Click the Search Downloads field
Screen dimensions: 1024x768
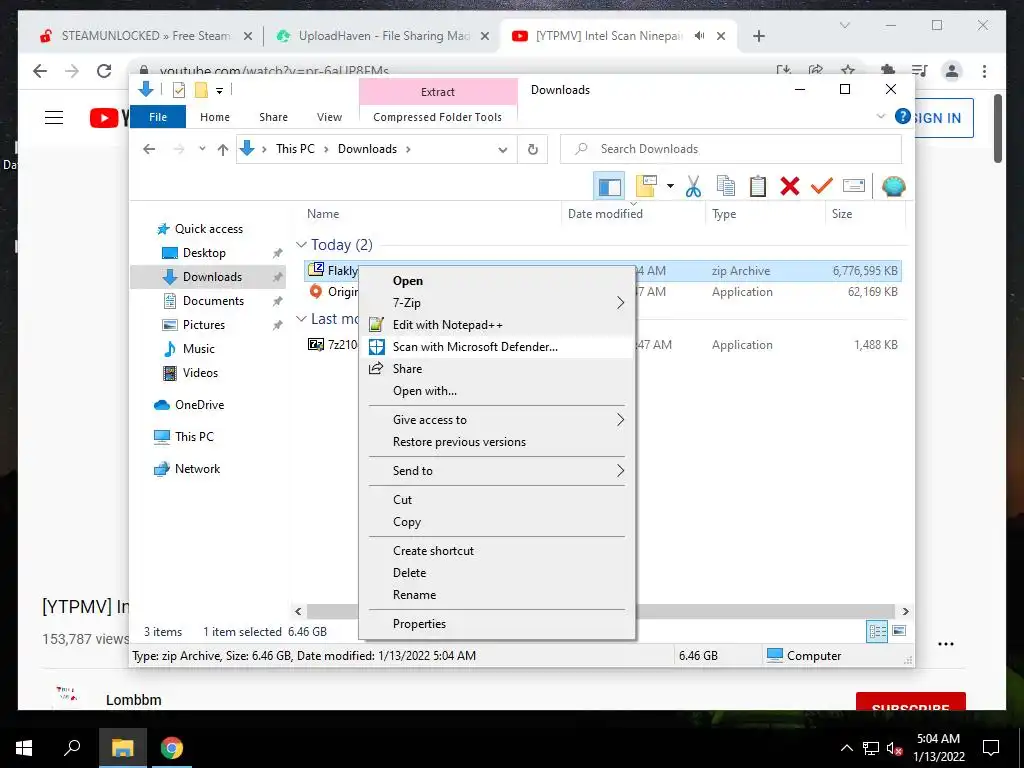tap(731, 150)
